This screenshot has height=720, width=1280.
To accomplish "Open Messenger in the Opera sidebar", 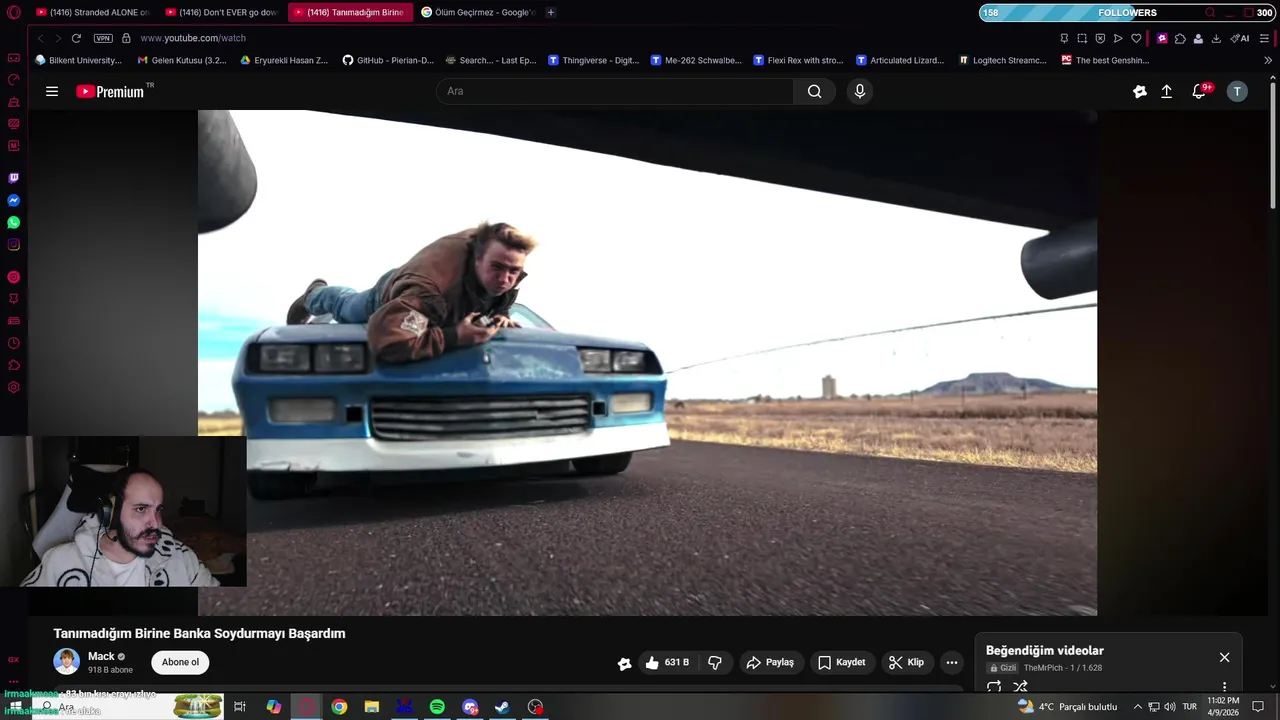I will click(x=13, y=200).
